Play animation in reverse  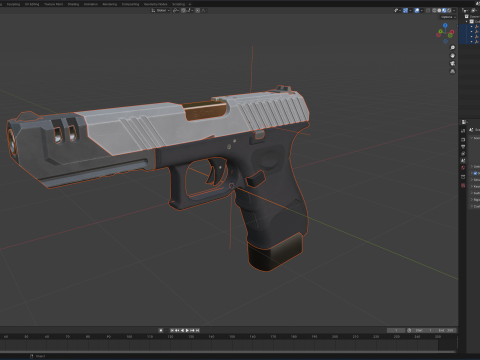(183, 330)
